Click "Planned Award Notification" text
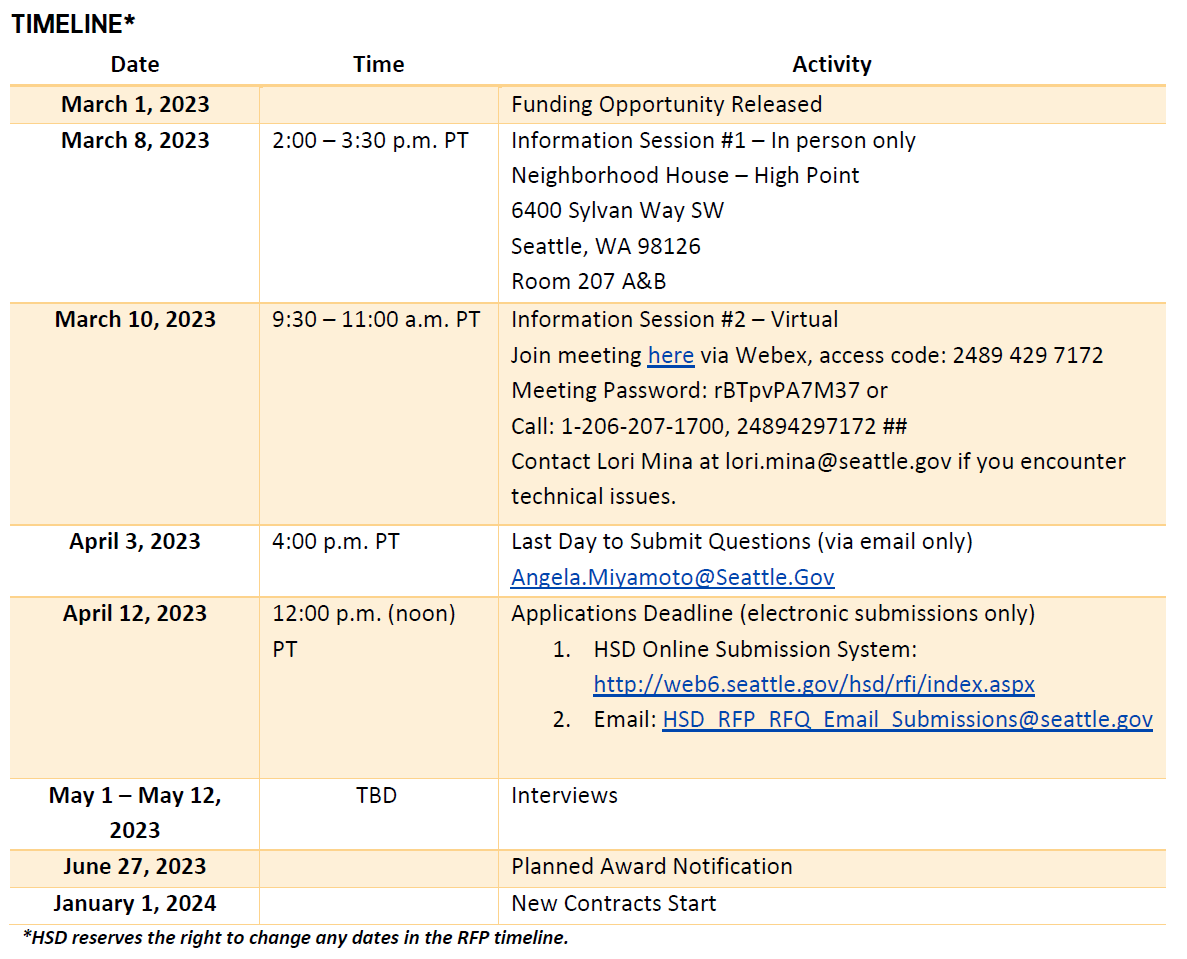 (651, 867)
